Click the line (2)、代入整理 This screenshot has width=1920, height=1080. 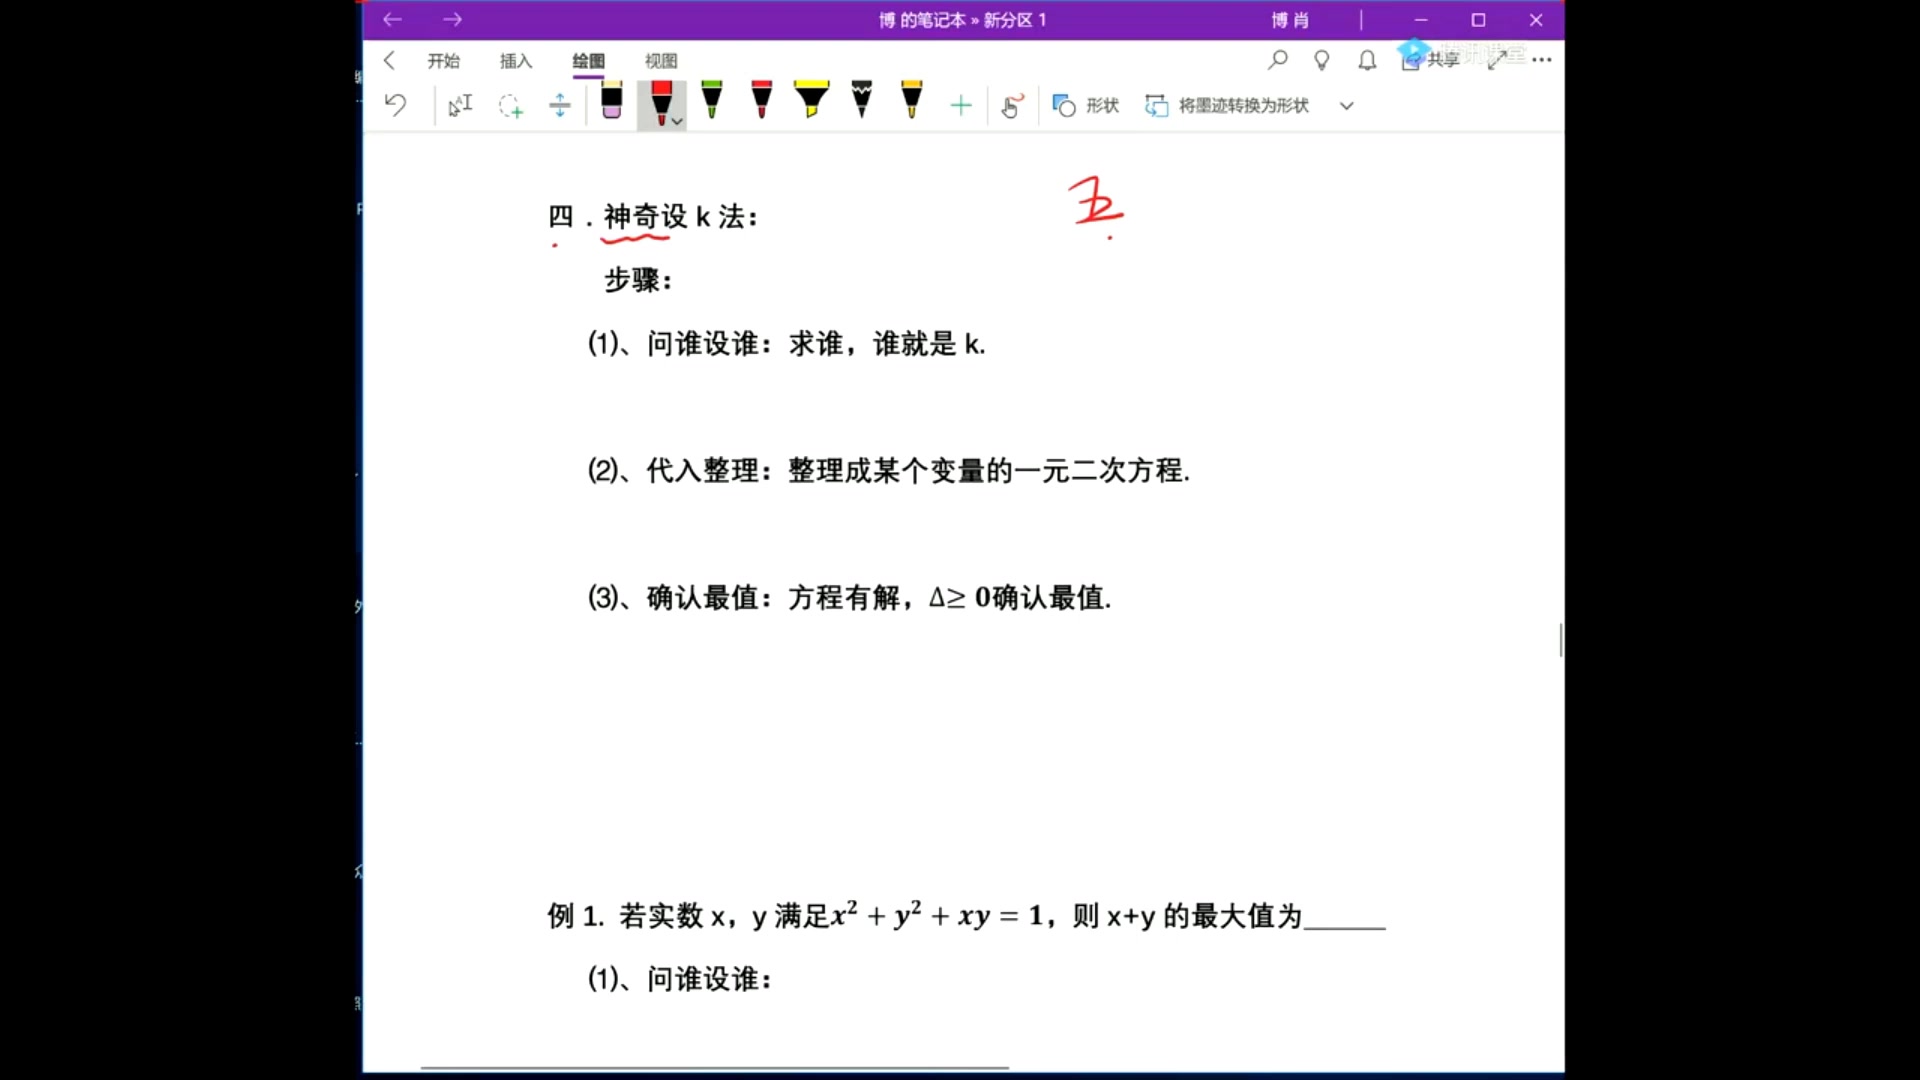[x=888, y=470]
